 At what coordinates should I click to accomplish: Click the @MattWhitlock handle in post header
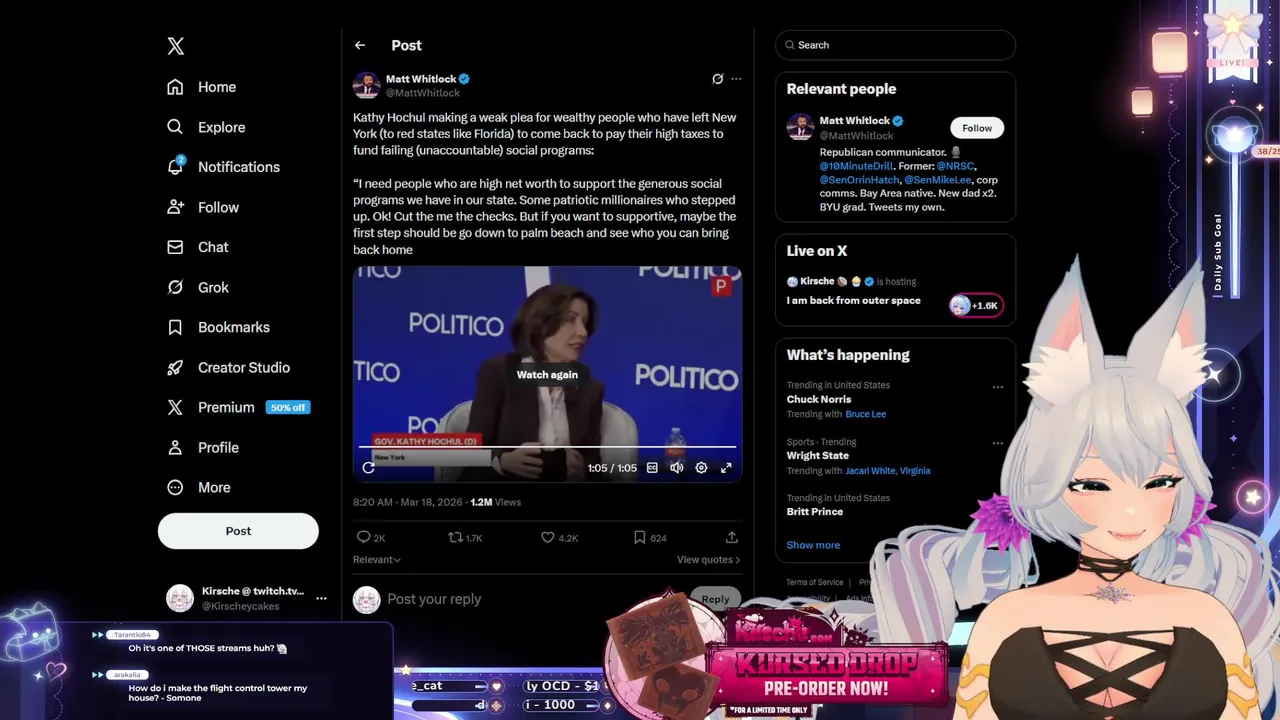pyautogui.click(x=423, y=93)
